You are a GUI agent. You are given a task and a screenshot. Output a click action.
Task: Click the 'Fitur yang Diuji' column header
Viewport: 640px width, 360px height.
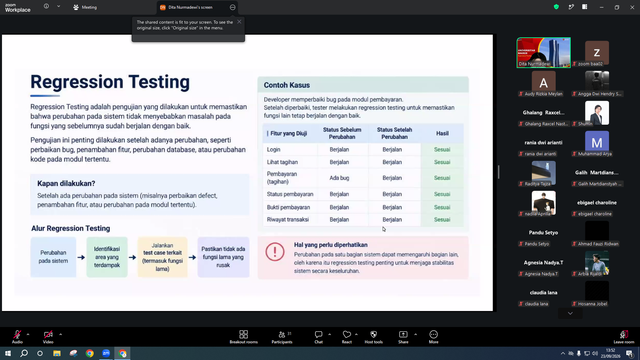pyautogui.click(x=289, y=133)
